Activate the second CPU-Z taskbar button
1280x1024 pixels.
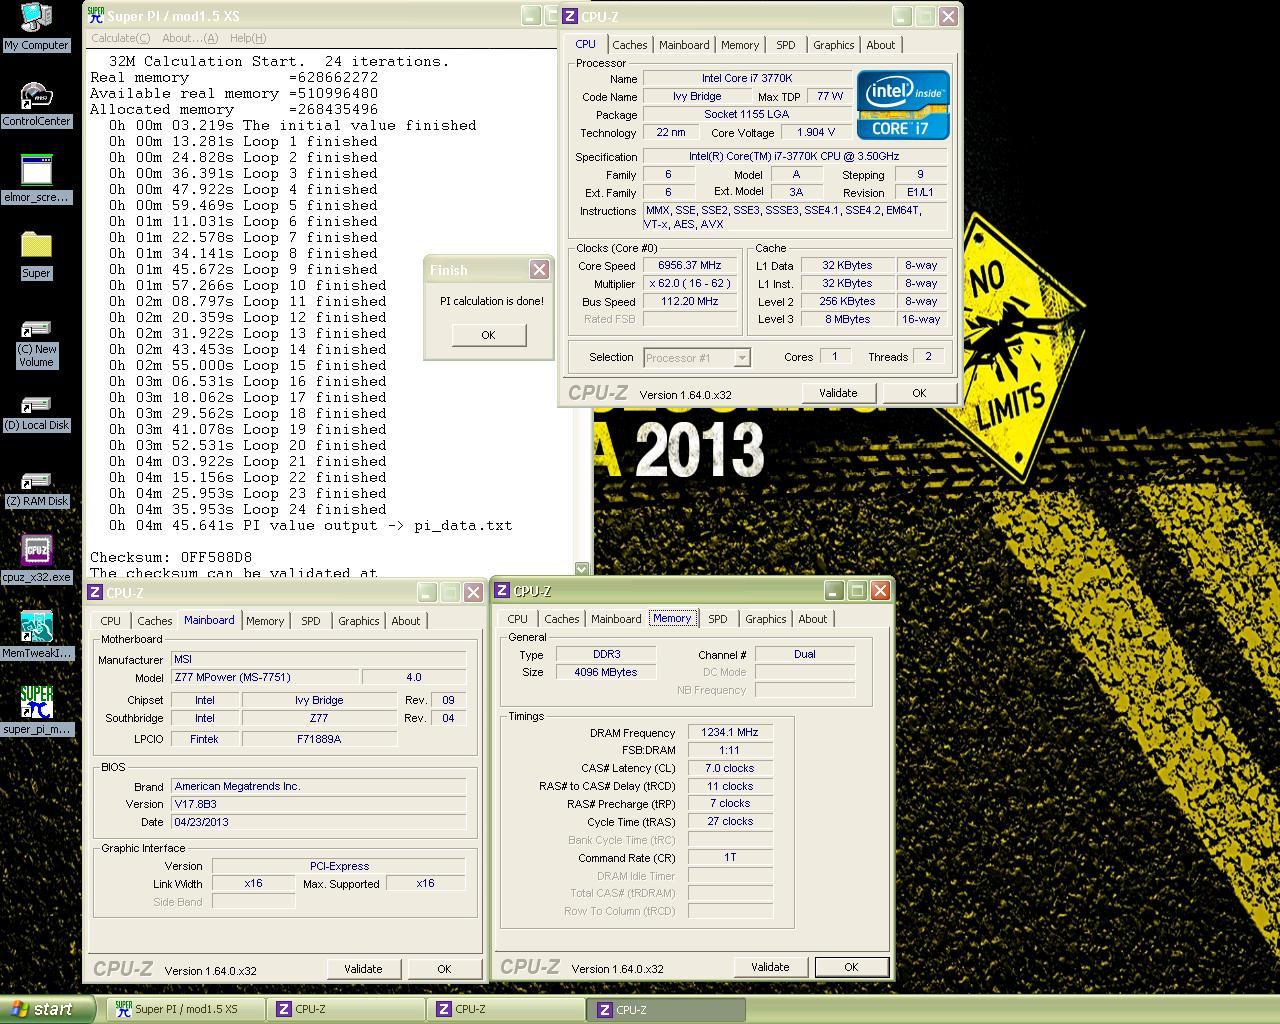[505, 1010]
